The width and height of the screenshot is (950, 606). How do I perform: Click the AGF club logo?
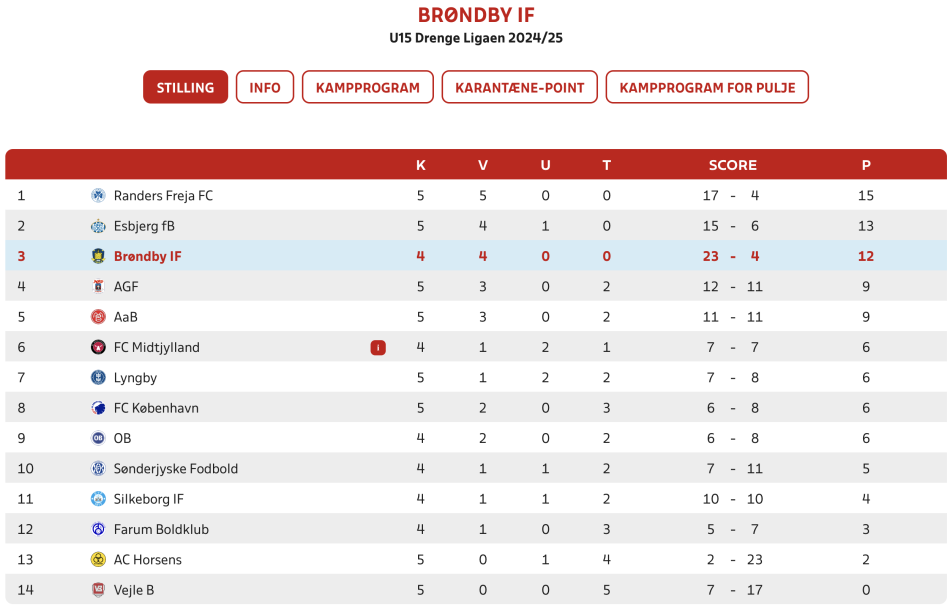click(98, 287)
